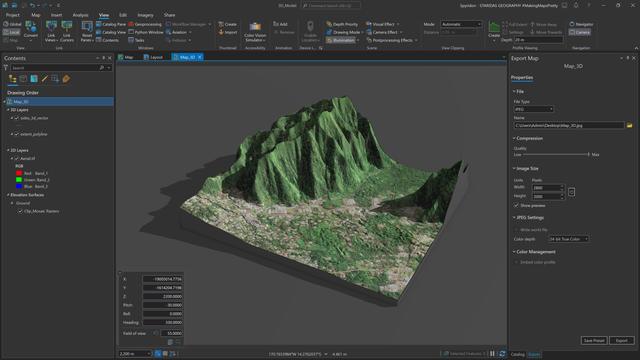Switch to Catalog pane tab at bottom
Screen dimensions: 640x360
click(518, 354)
